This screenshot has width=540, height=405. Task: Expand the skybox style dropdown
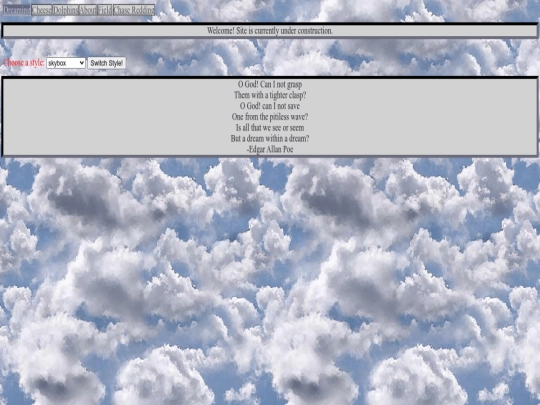point(66,63)
